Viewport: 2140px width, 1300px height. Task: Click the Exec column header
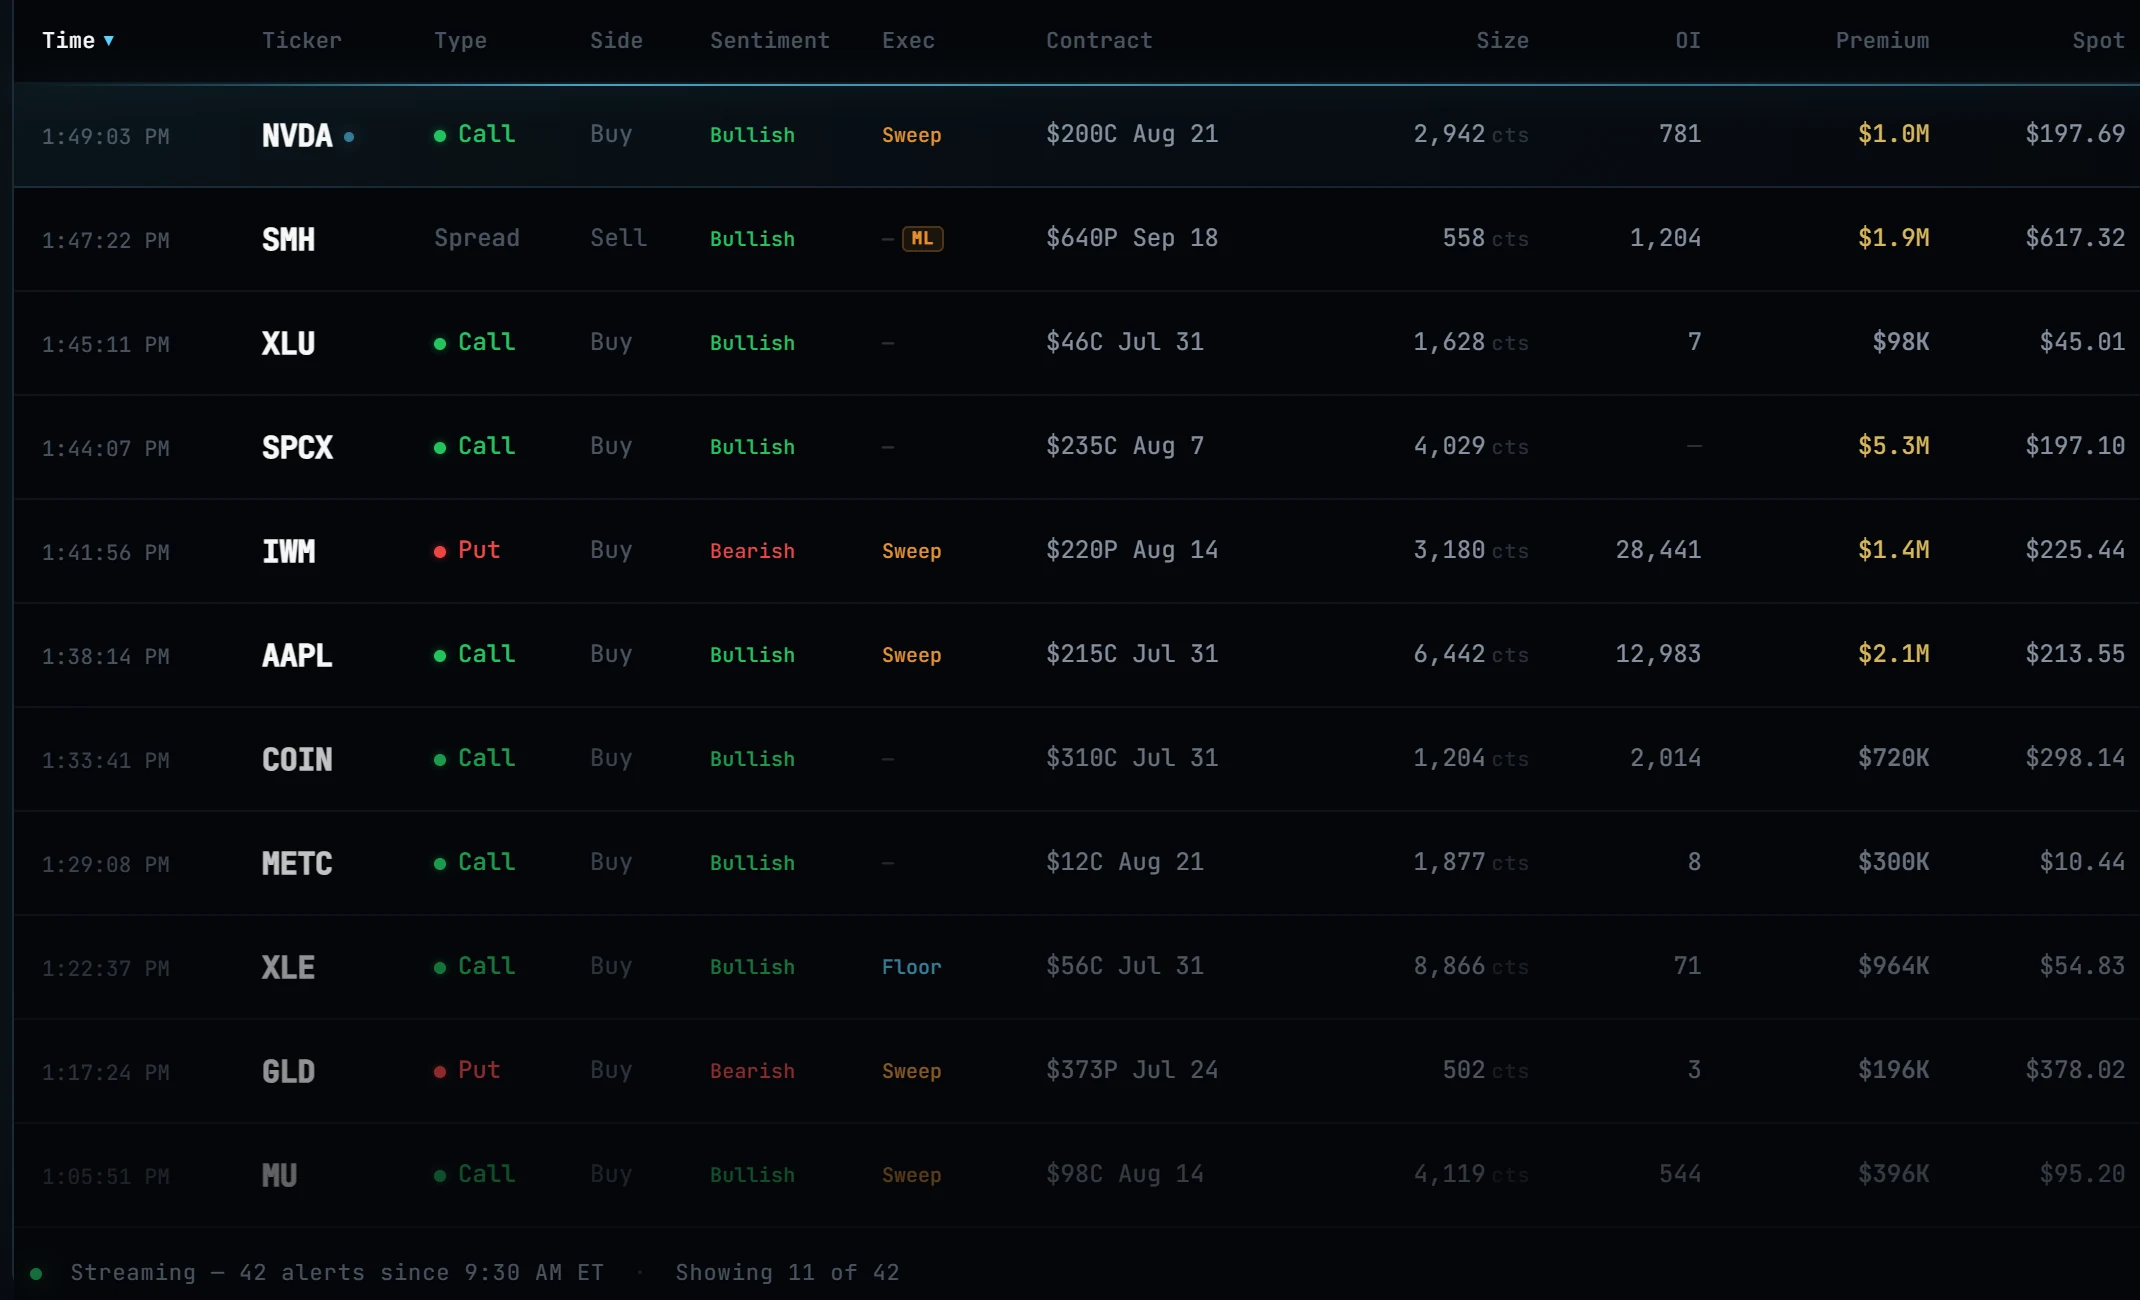click(x=908, y=41)
